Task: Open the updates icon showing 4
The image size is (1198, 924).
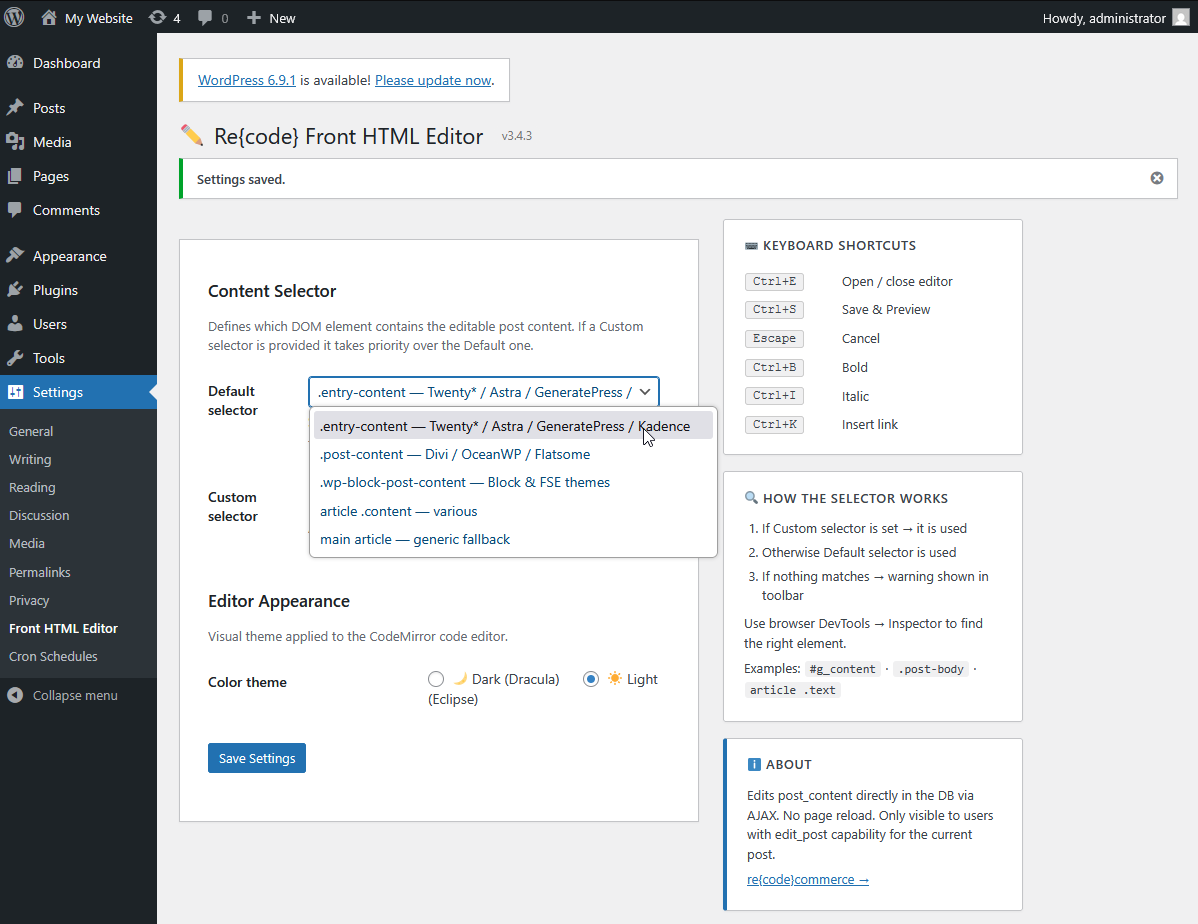Action: 158,18
